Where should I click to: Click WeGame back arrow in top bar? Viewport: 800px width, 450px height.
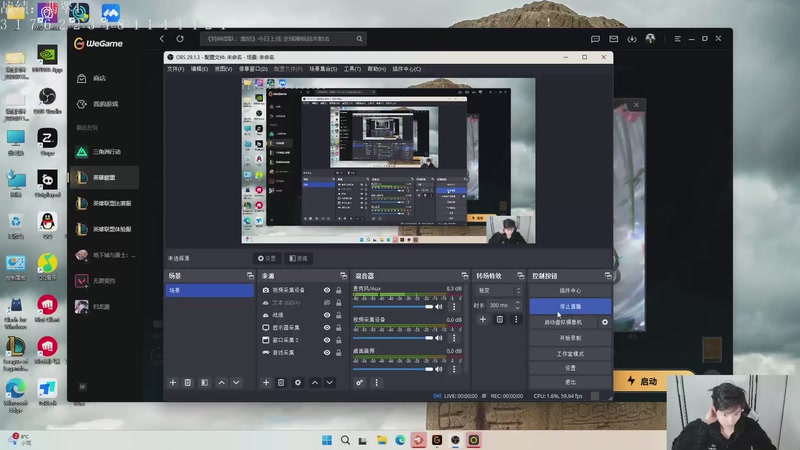(x=162, y=39)
